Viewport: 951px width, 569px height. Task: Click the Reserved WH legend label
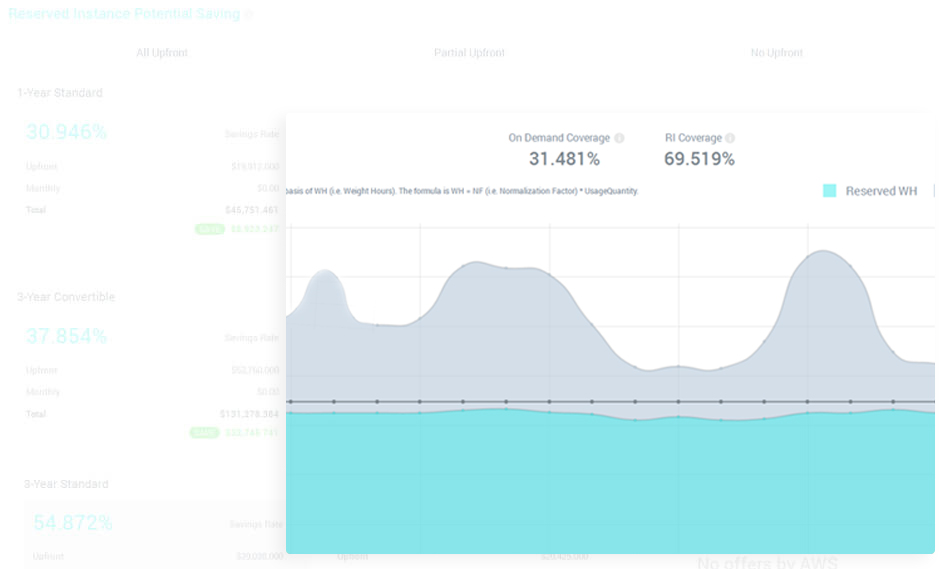coord(880,191)
